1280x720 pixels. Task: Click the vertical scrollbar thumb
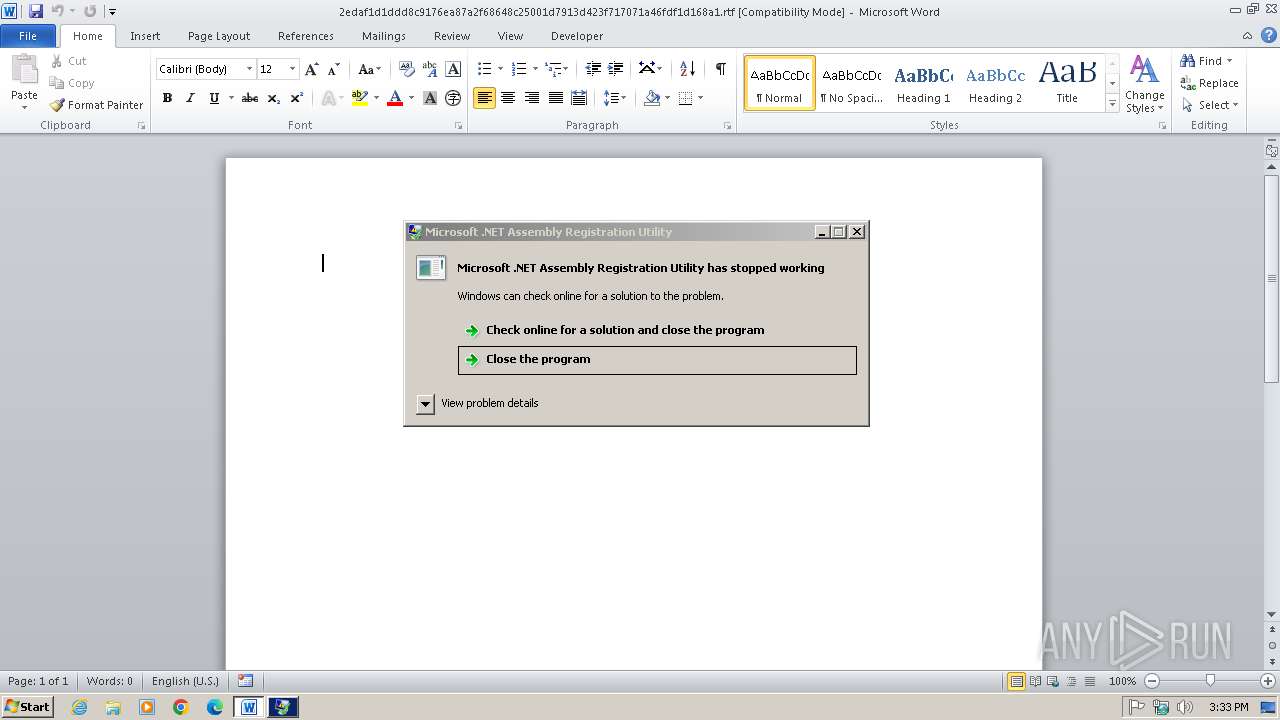pyautogui.click(x=1272, y=278)
